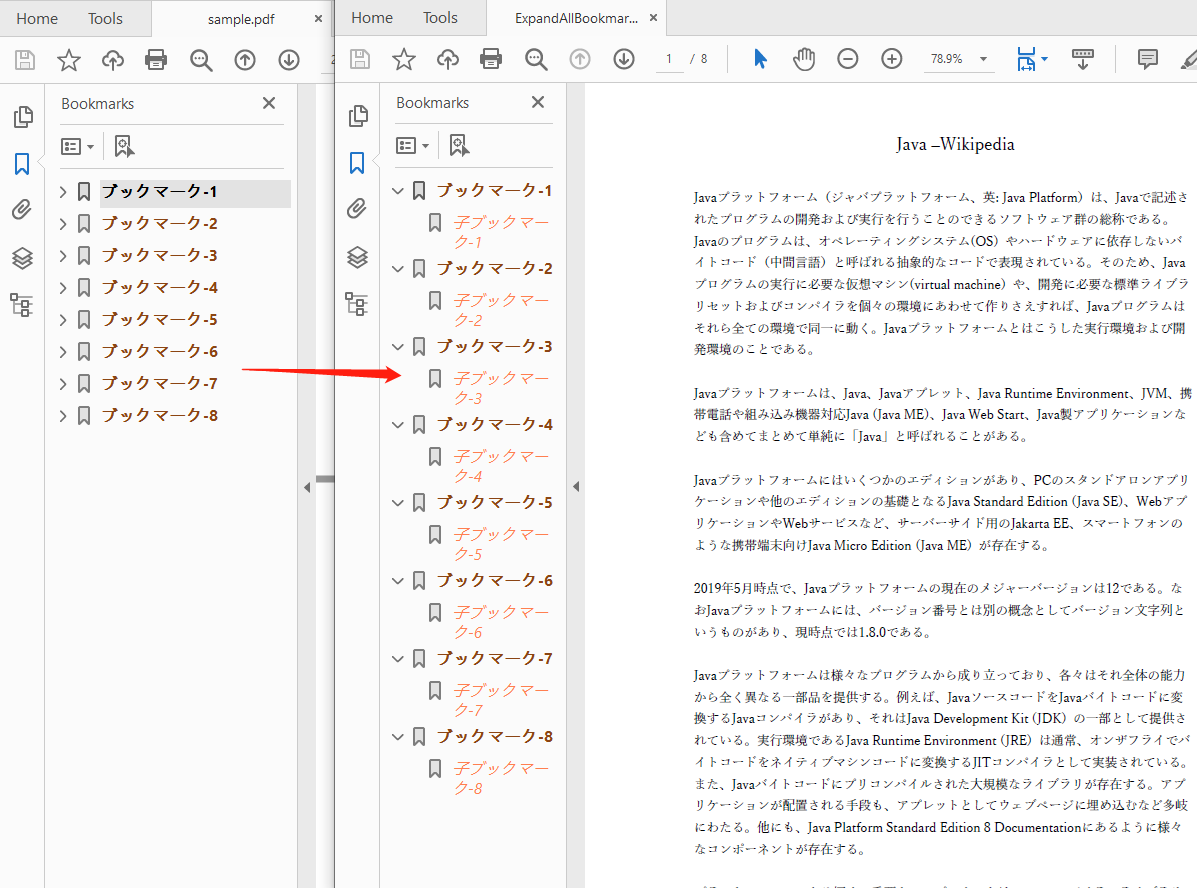The width and height of the screenshot is (1197, 888).
Task: Expand ブックマーク-5 in sample.pdf window
Action: click(63, 319)
